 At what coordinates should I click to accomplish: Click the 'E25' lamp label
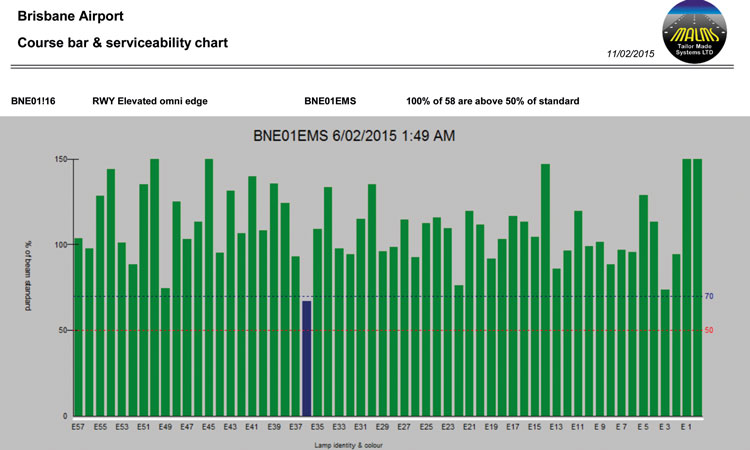tap(426, 427)
